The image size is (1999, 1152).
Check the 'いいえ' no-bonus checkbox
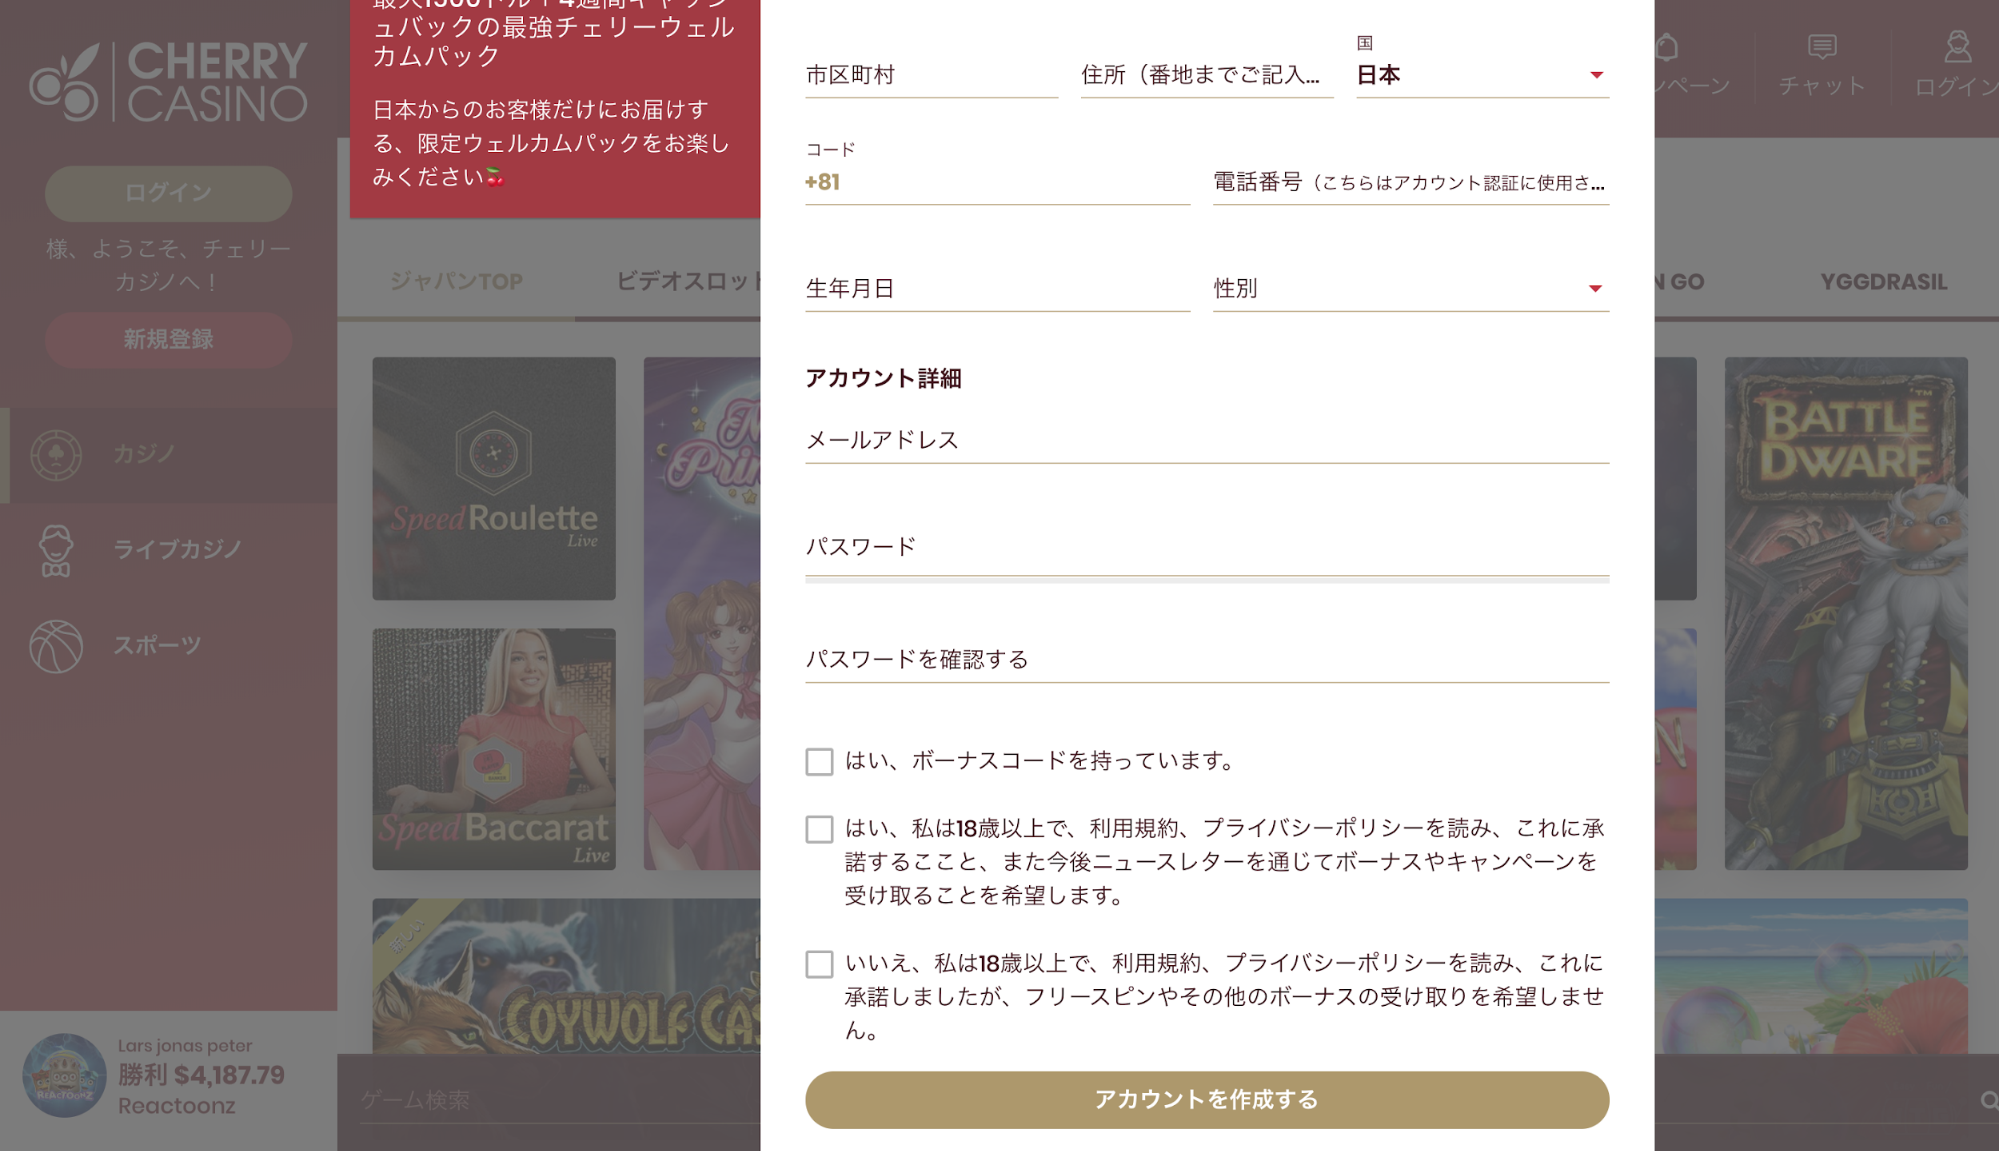click(x=819, y=964)
